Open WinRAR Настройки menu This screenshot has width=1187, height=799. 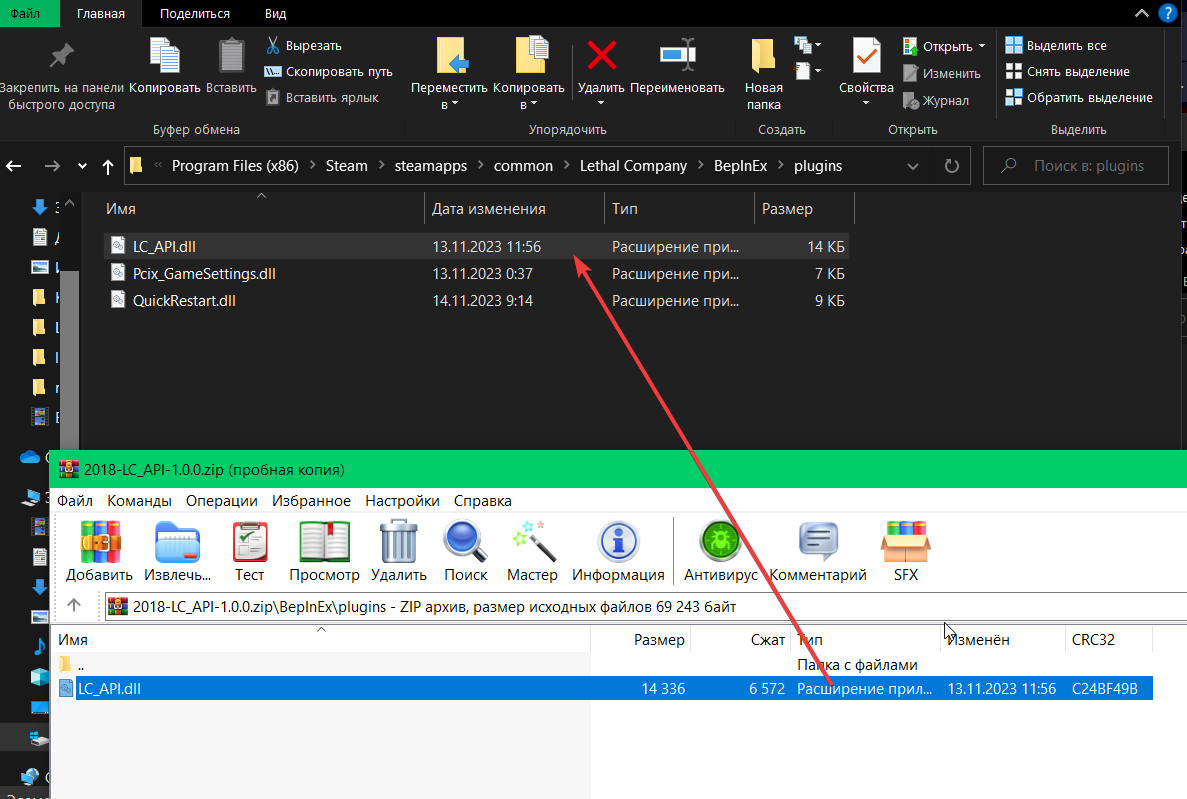402,501
